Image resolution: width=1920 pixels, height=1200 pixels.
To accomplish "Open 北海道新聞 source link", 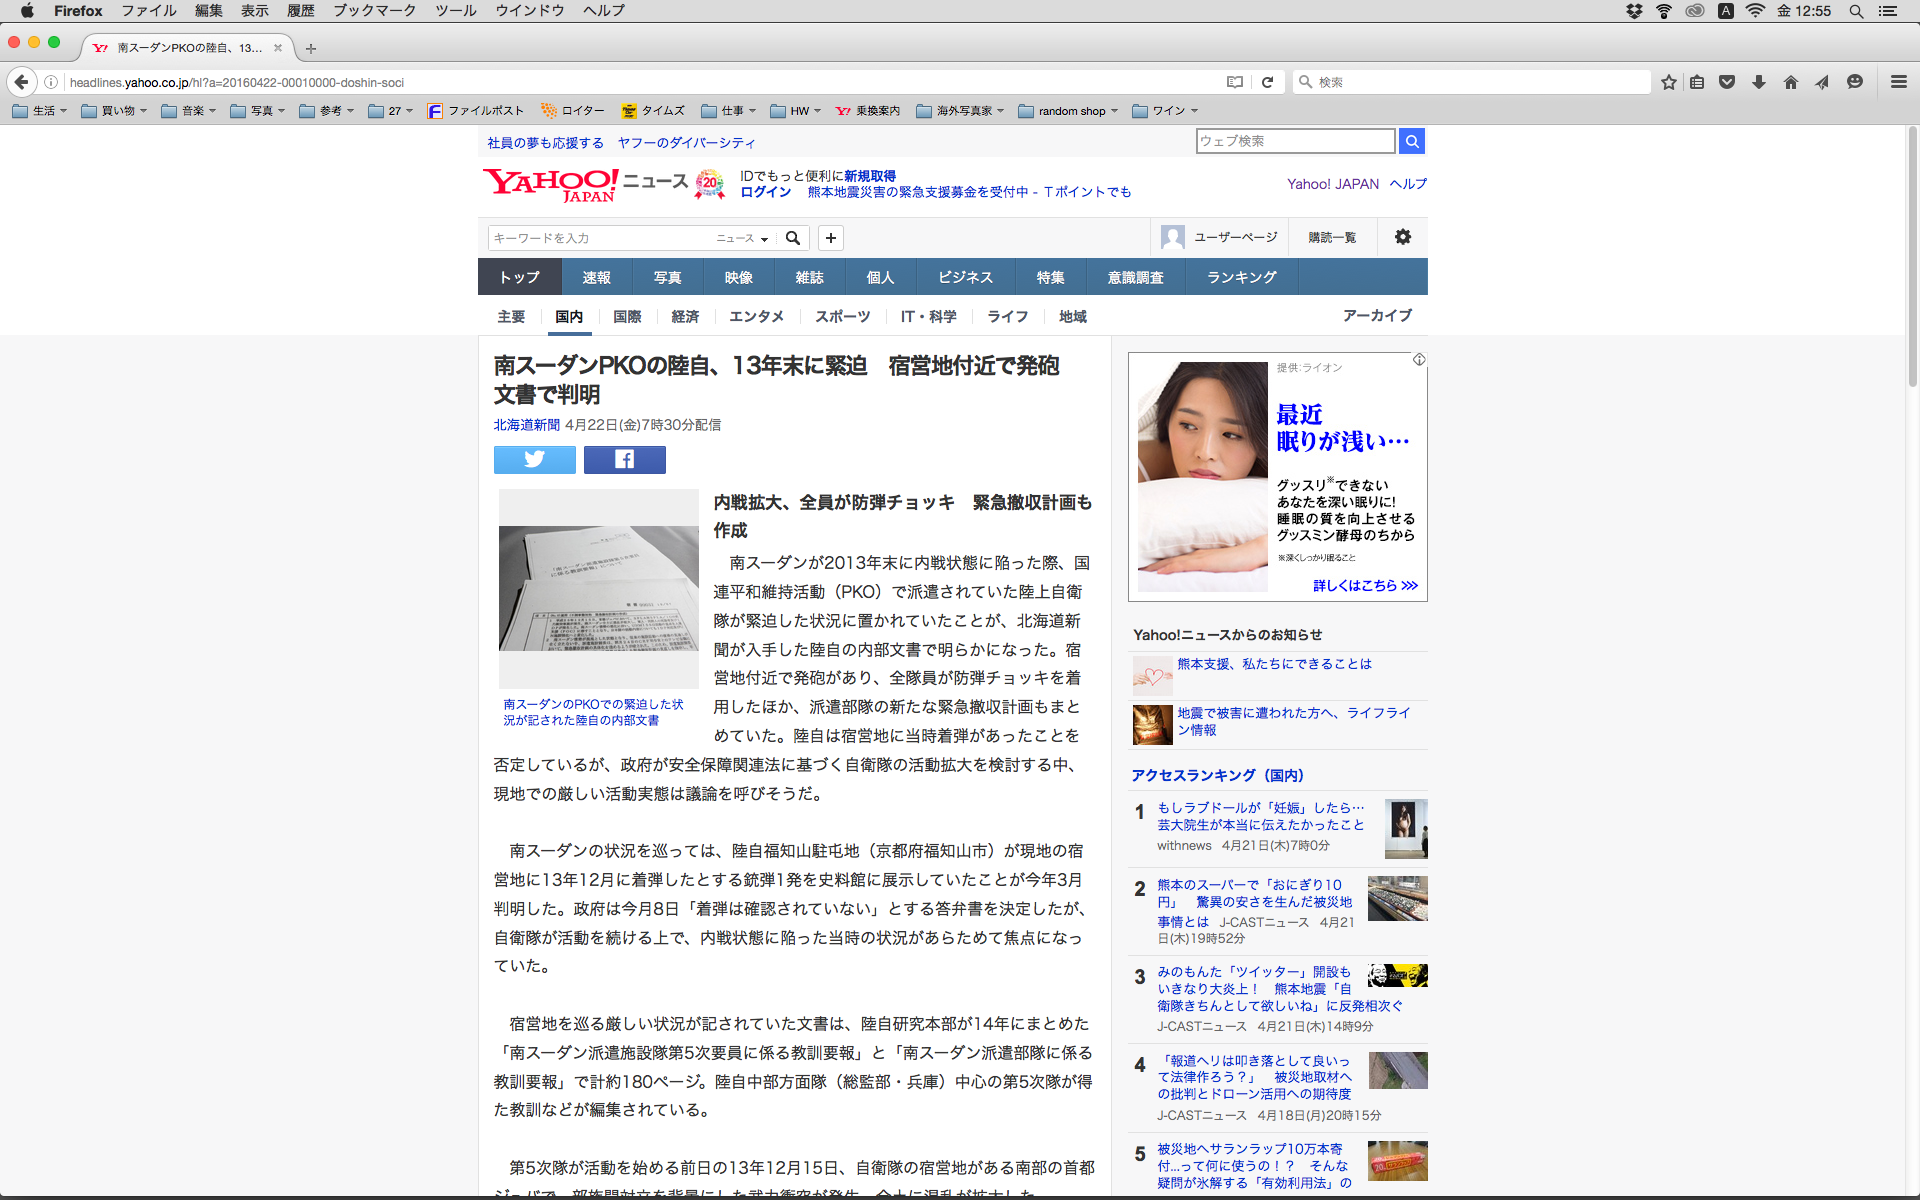I will coord(526,425).
